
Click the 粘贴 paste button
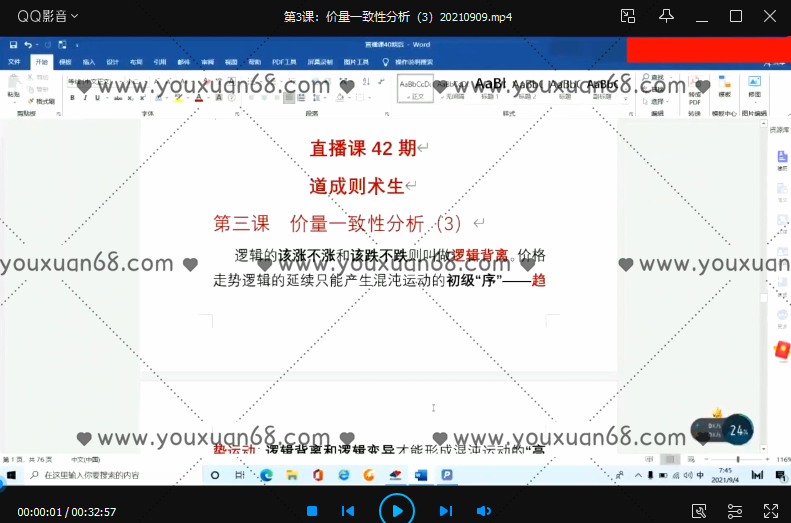(x=14, y=87)
